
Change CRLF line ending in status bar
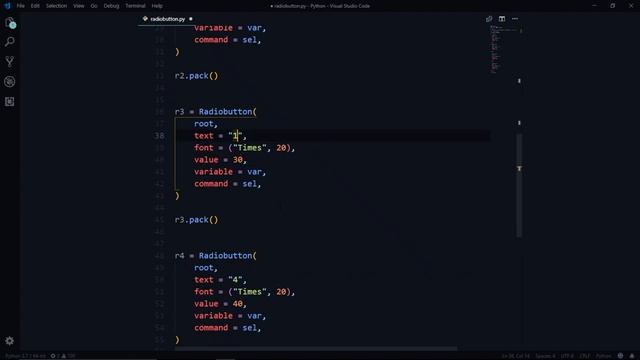pyautogui.click(x=585, y=356)
